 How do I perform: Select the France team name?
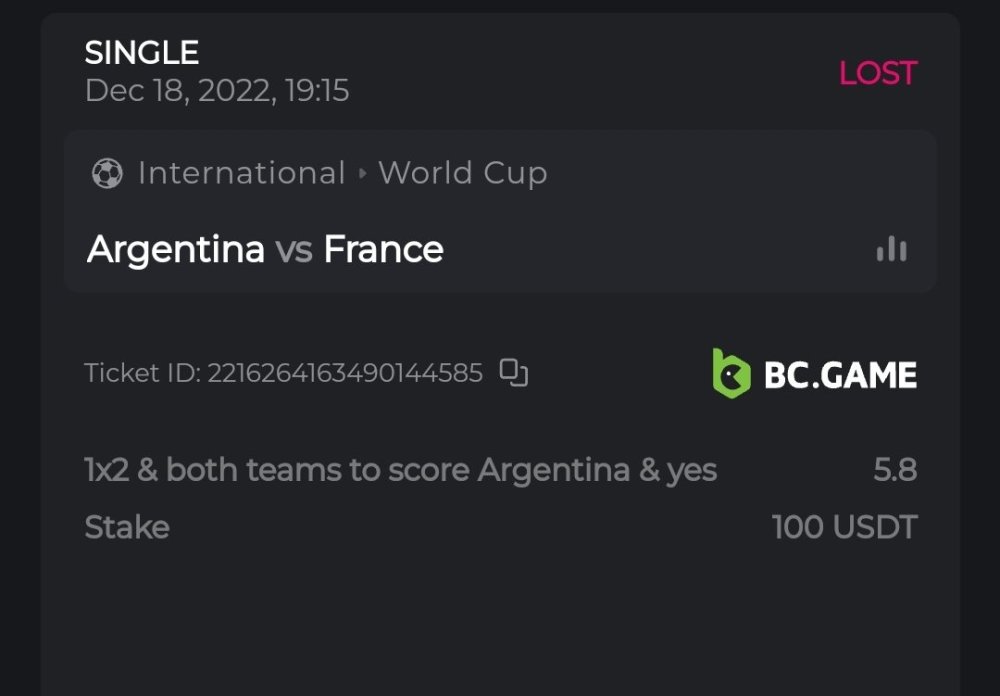click(383, 249)
